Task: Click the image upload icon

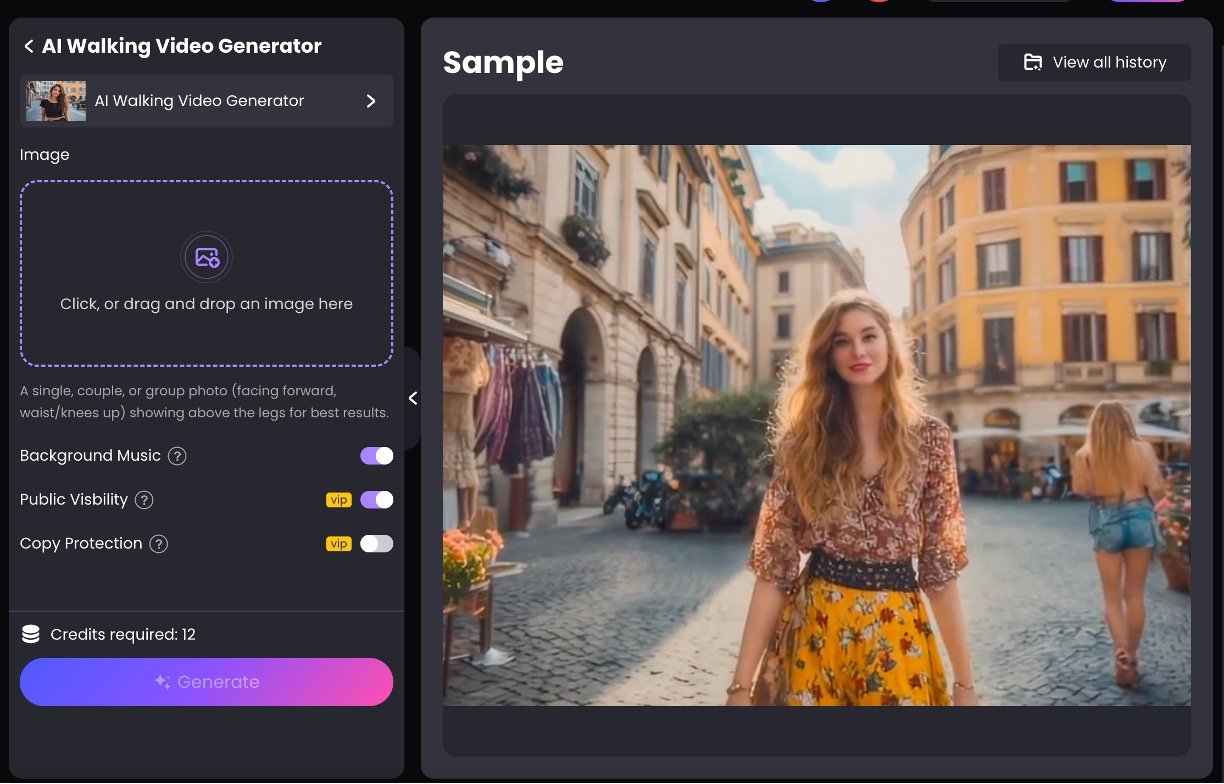Action: pos(207,257)
